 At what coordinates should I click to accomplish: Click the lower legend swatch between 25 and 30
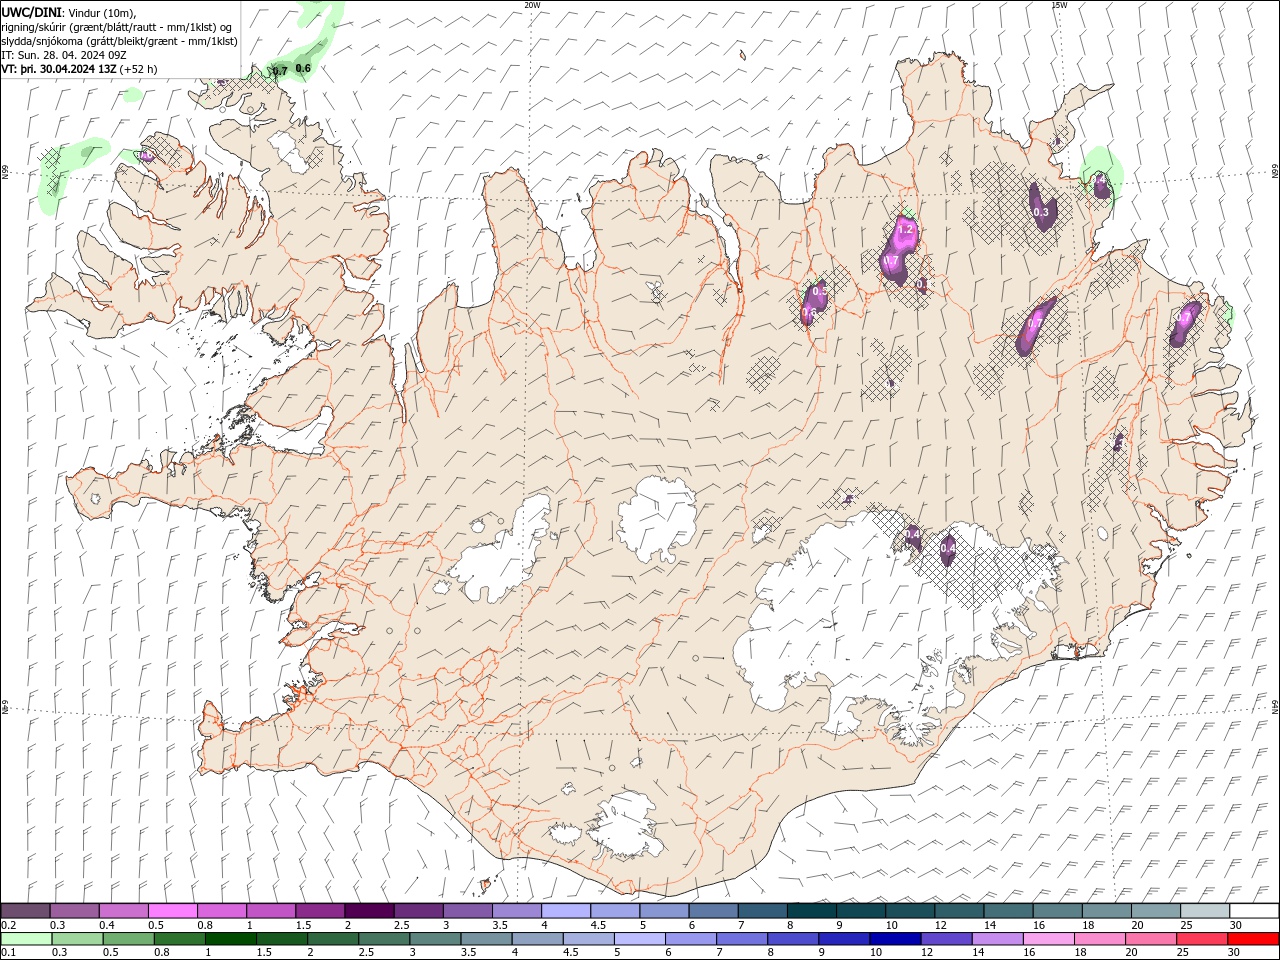point(1201,939)
